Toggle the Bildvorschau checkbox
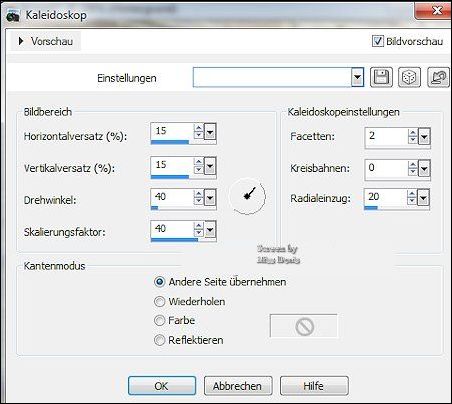Image resolution: width=452 pixels, height=404 pixels. click(378, 41)
